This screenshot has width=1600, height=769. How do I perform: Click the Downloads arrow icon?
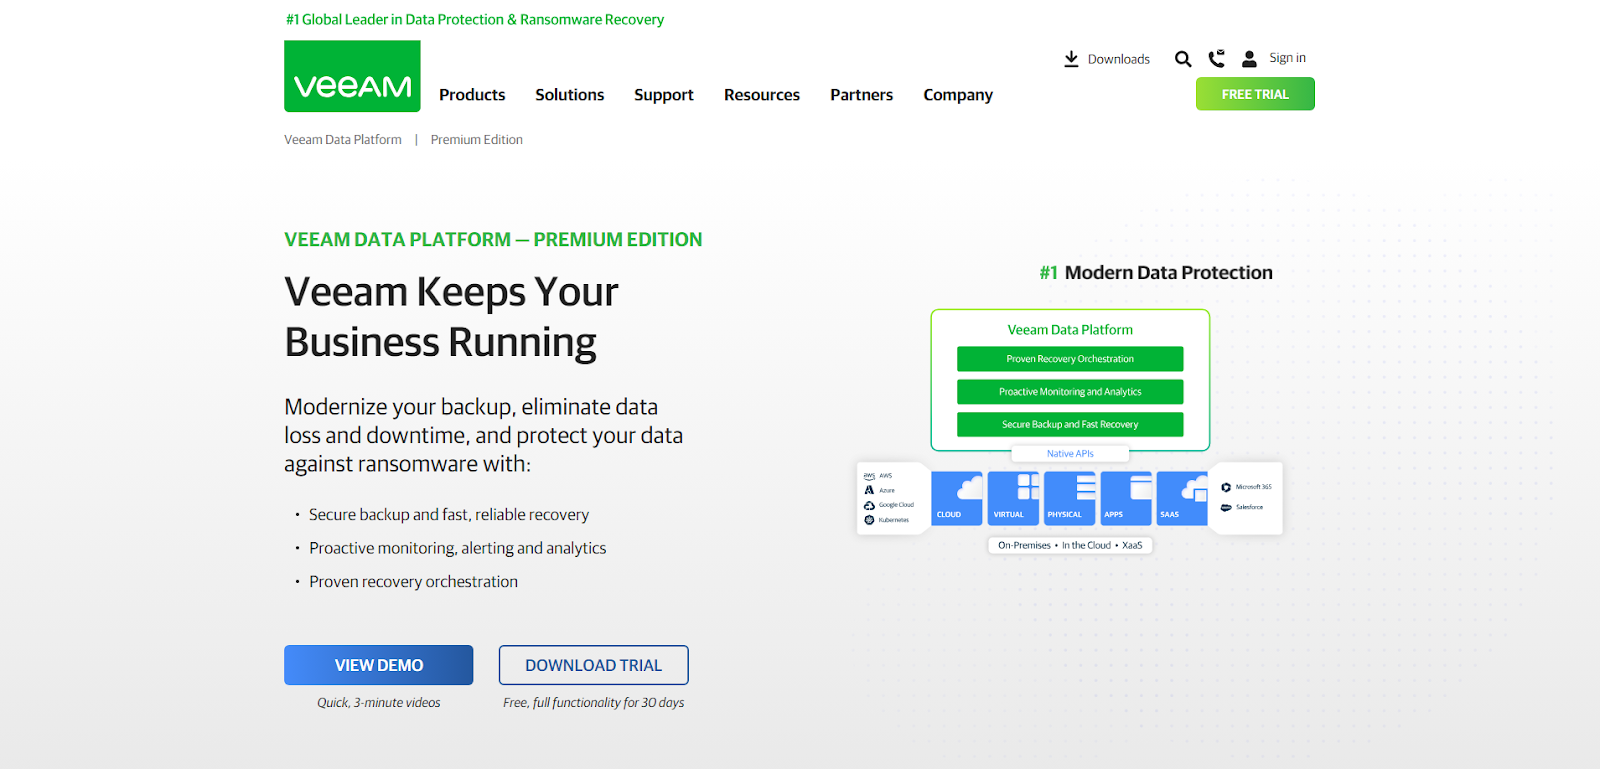coord(1071,59)
